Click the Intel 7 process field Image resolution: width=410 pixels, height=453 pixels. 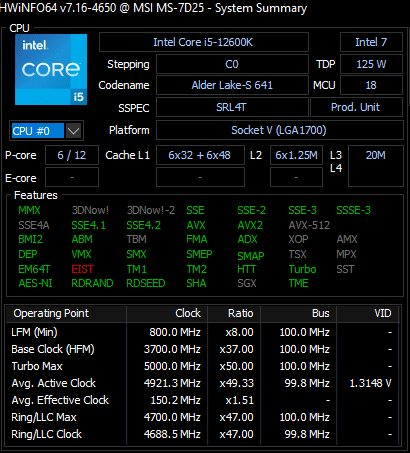[x=371, y=42]
